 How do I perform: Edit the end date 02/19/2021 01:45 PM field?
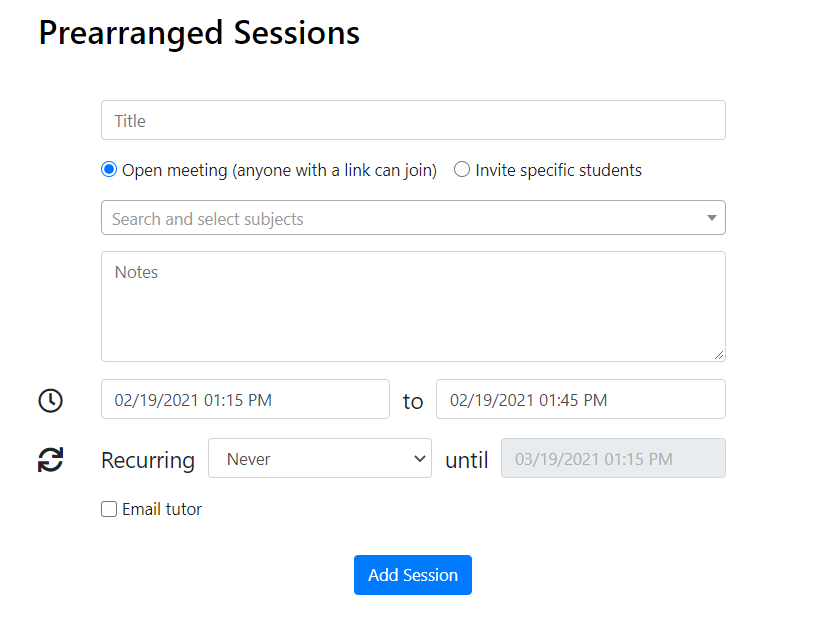click(580, 400)
